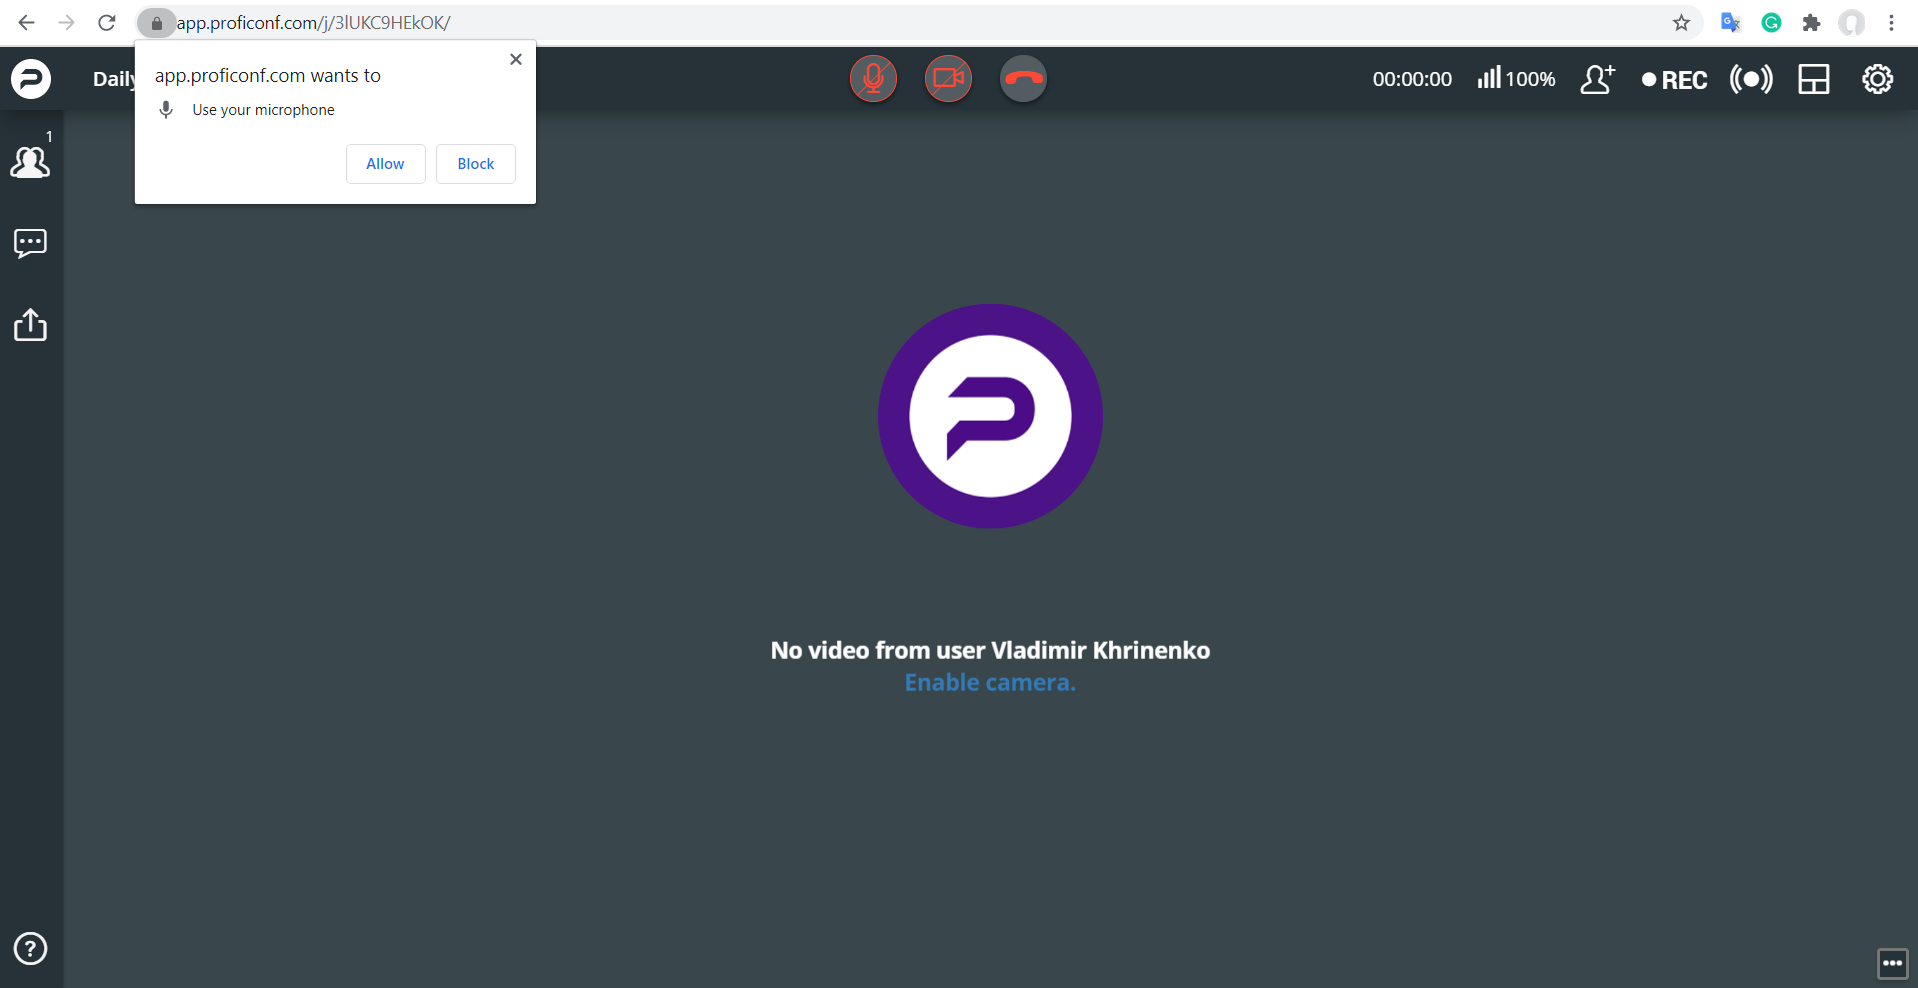Viewport: 1918px width, 988px height.
Task: Open the more options button at bottom-right
Action: 1892,963
